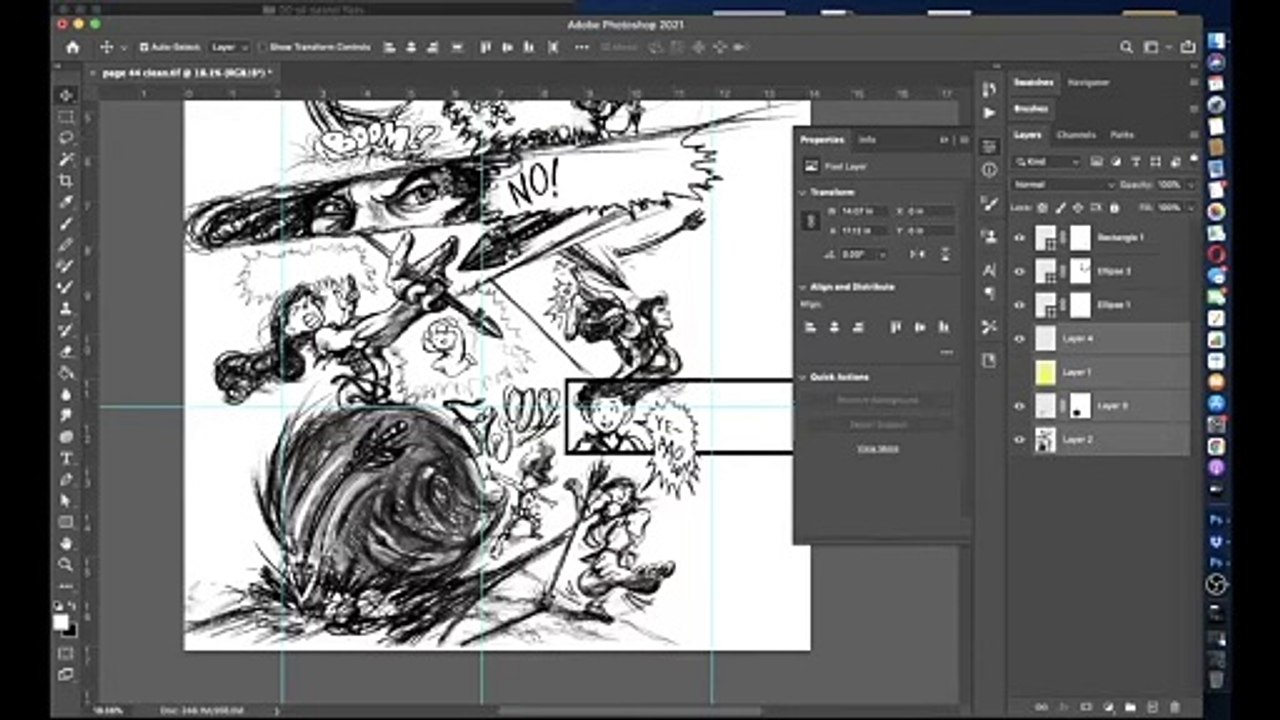Viewport: 1280px width, 720px height.
Task: Open the rotation angle dropdown
Action: tap(885, 255)
